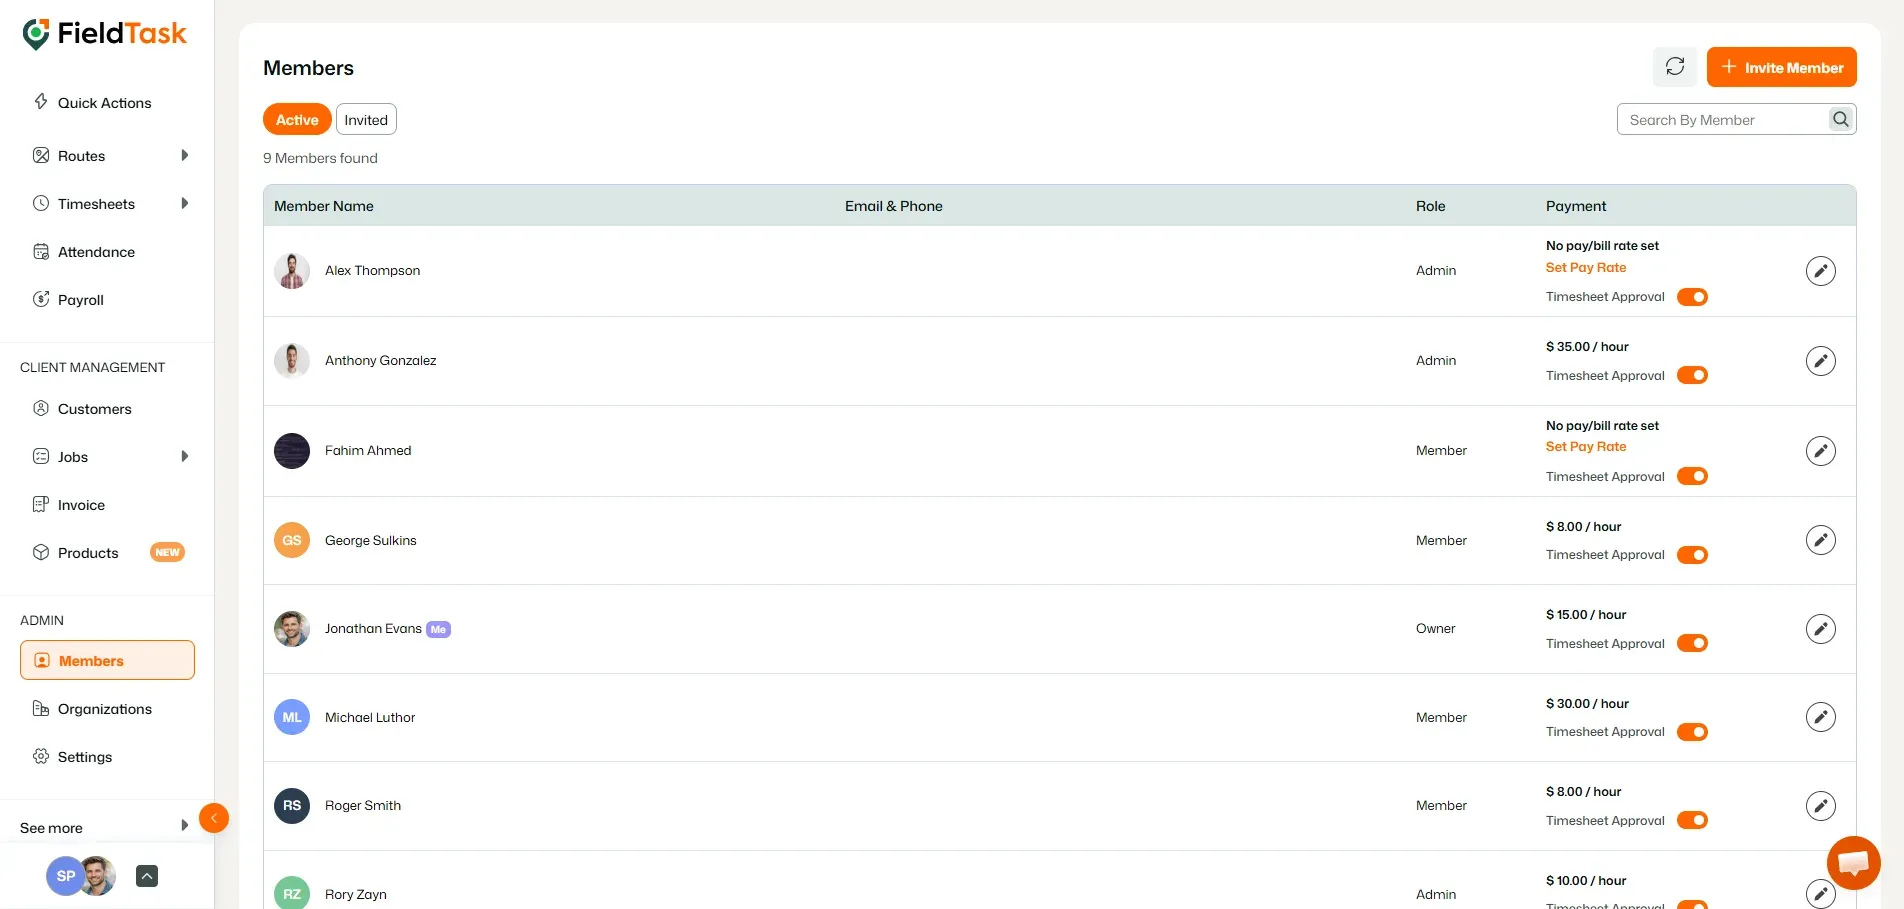Switch to the Invited tab
Image resolution: width=1904 pixels, height=909 pixels.
pos(366,119)
